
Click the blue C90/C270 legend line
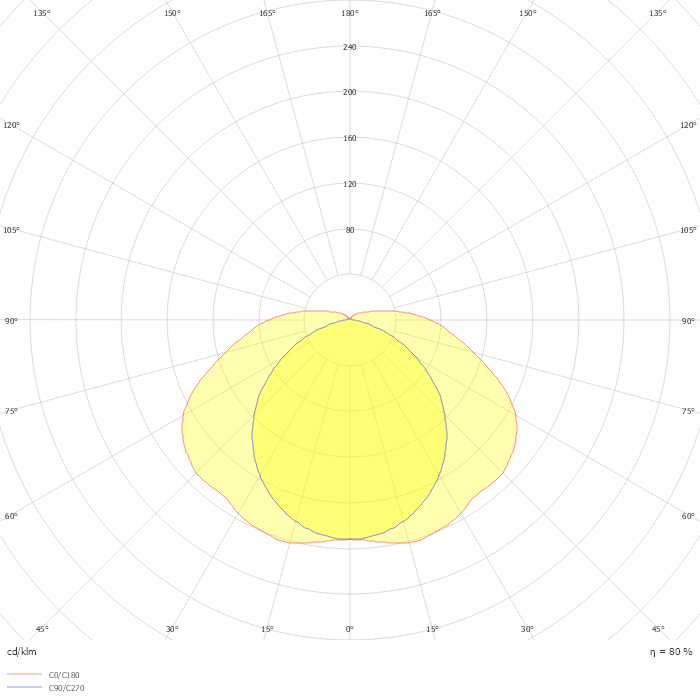click(25, 687)
